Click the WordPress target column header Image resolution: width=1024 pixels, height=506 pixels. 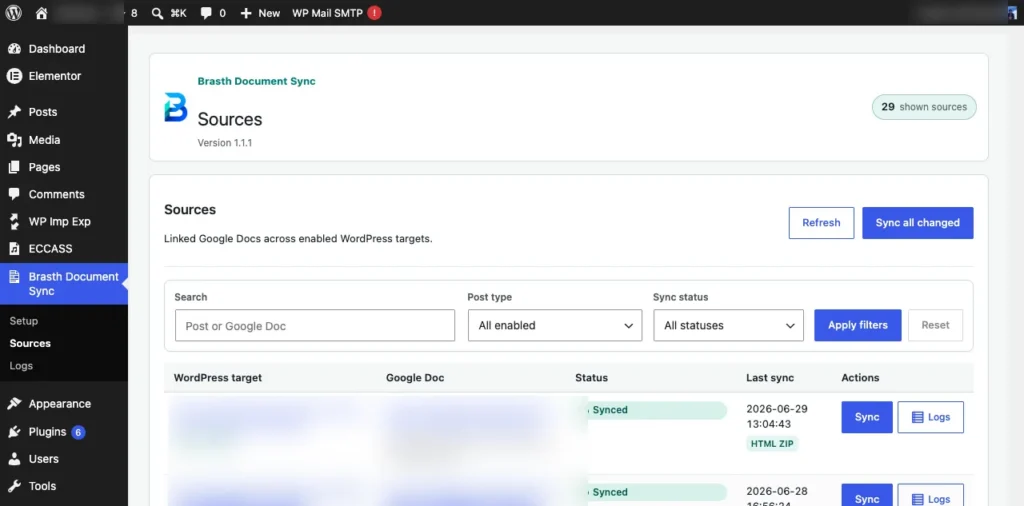tap(218, 378)
